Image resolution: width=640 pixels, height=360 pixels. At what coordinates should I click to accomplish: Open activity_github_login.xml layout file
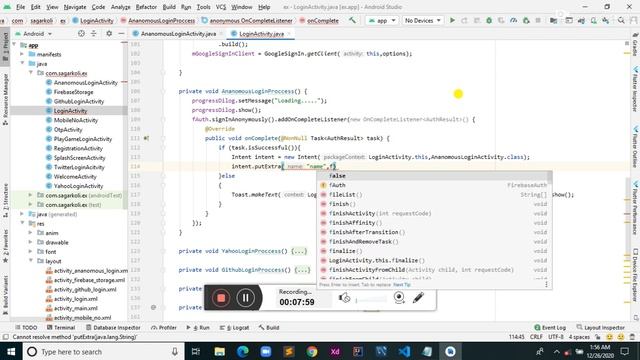click(85, 289)
